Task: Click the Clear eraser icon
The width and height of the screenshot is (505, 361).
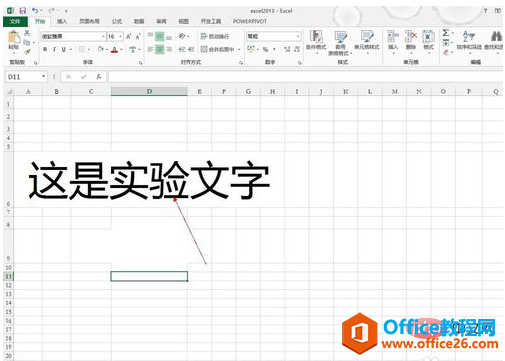Action: pos(446,52)
